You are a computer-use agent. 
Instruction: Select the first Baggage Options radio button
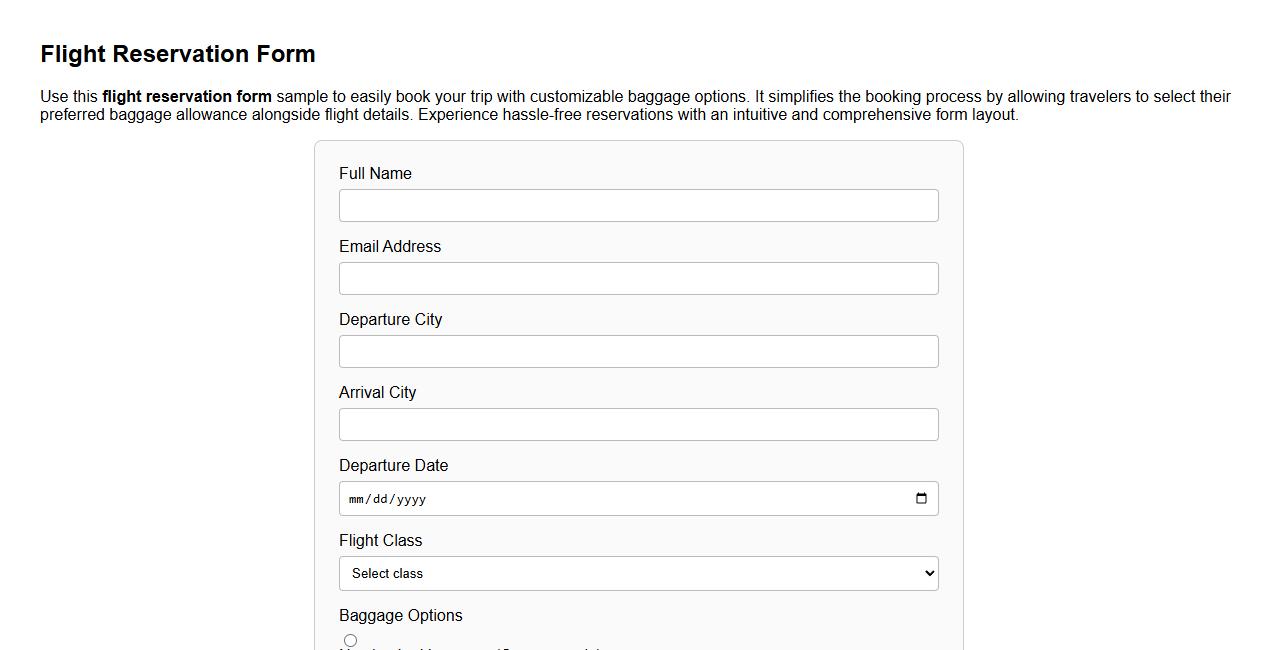click(x=351, y=640)
